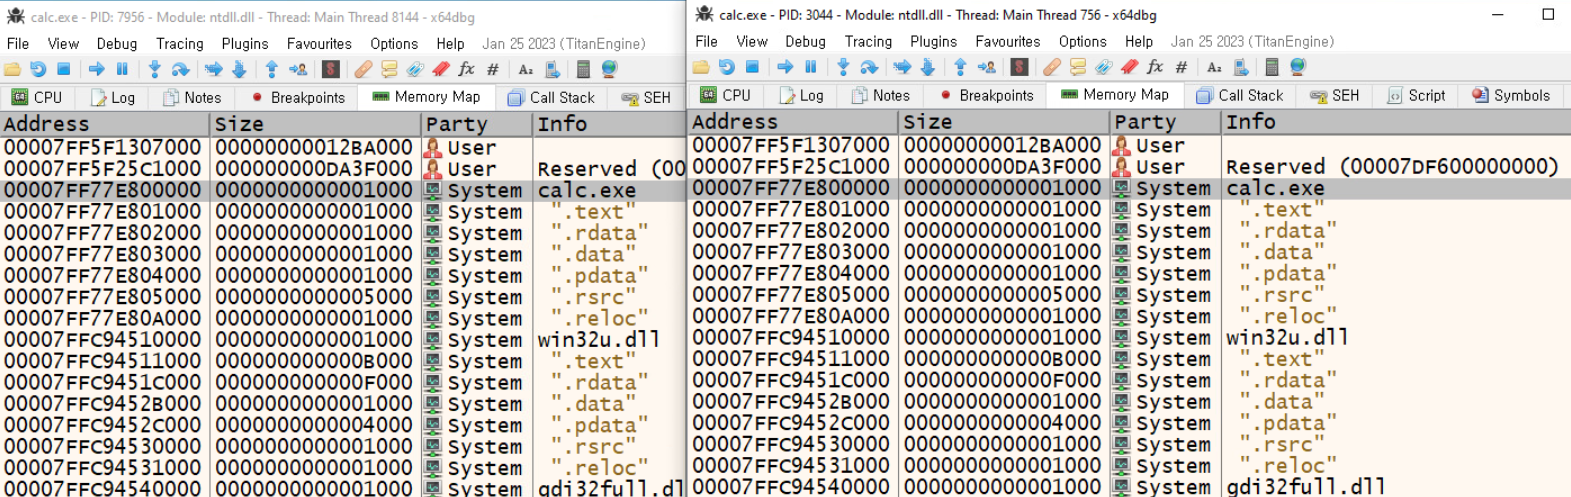
Task: Switch to SEH tab in right window
Action: (x=1335, y=95)
